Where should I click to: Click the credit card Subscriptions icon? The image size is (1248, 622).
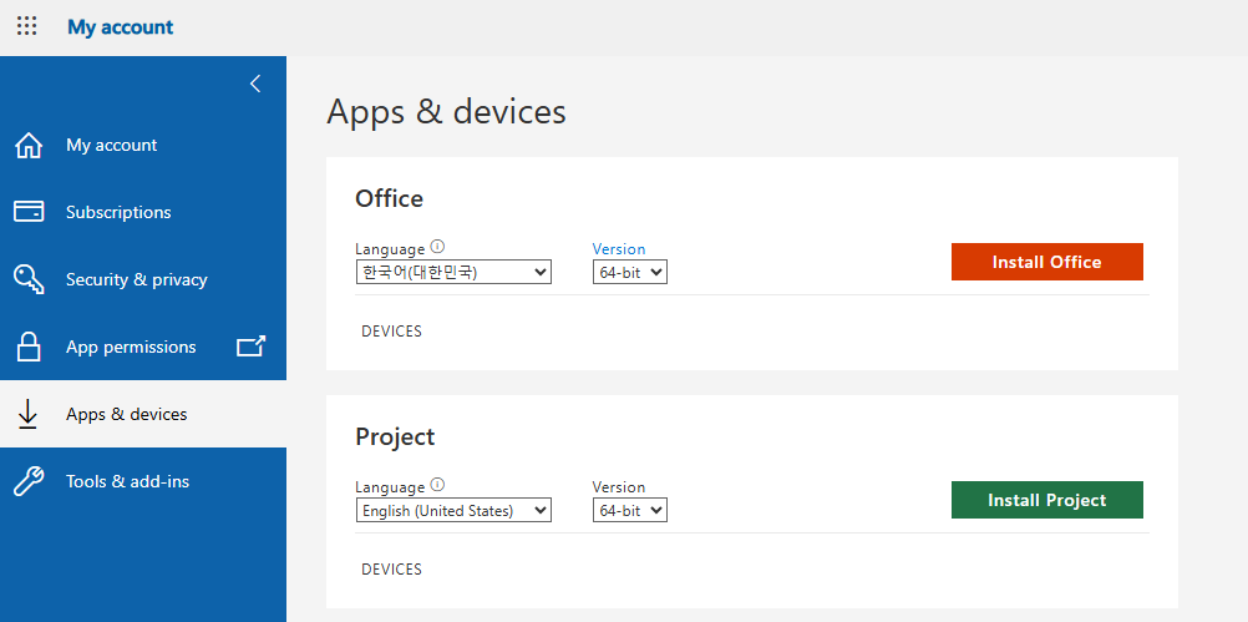point(29,212)
